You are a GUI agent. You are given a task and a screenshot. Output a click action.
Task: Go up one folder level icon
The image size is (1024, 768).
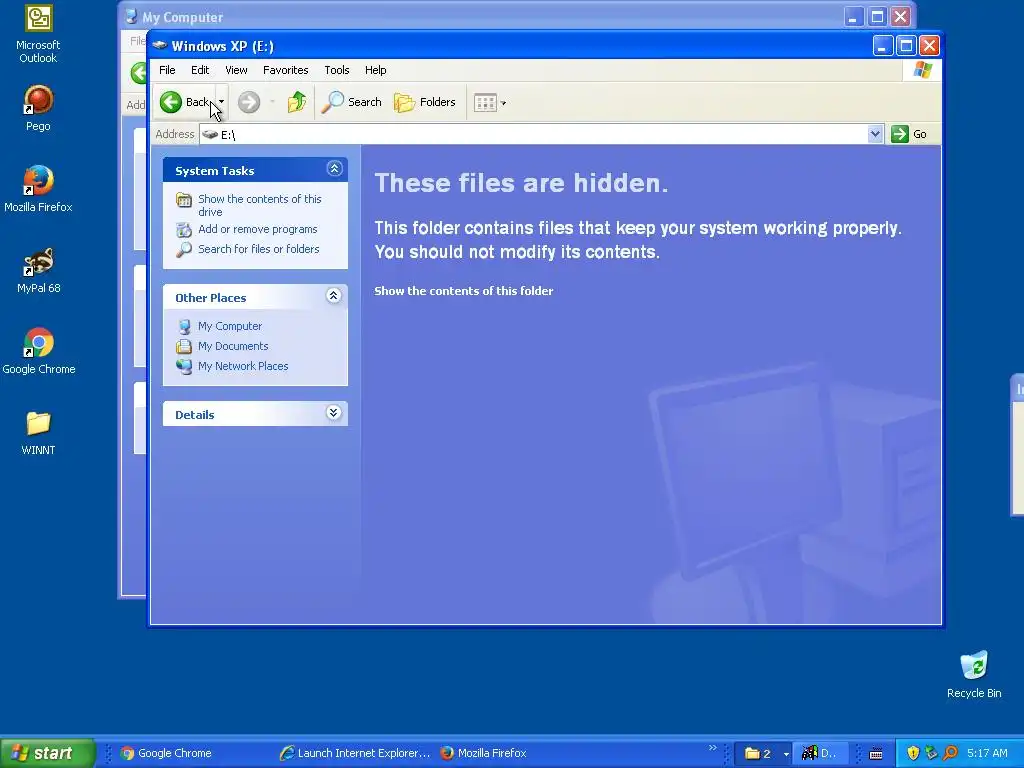pos(297,102)
